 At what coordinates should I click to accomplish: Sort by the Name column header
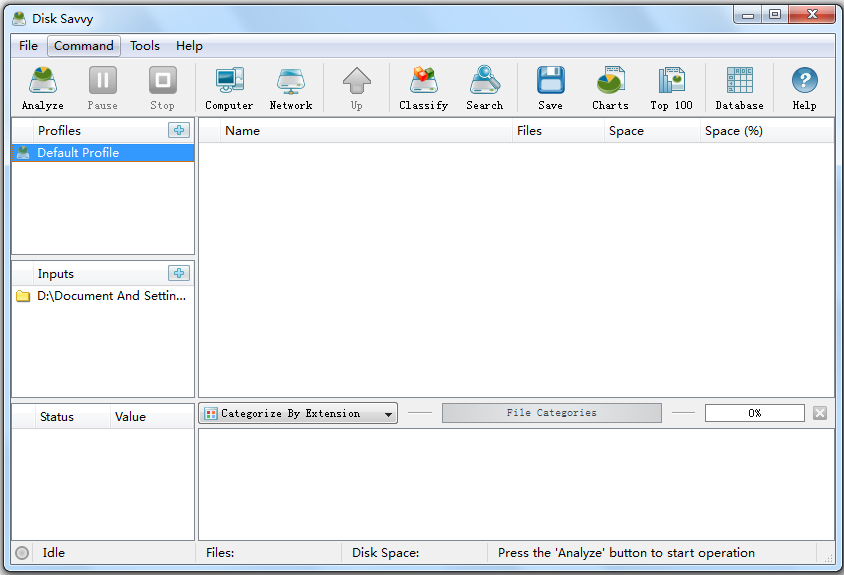tap(366, 131)
